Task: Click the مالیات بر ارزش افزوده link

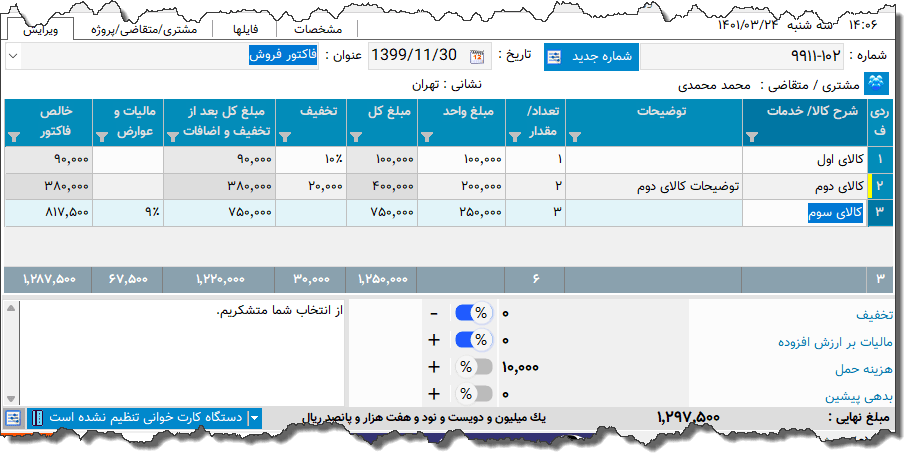Action: pos(836,342)
